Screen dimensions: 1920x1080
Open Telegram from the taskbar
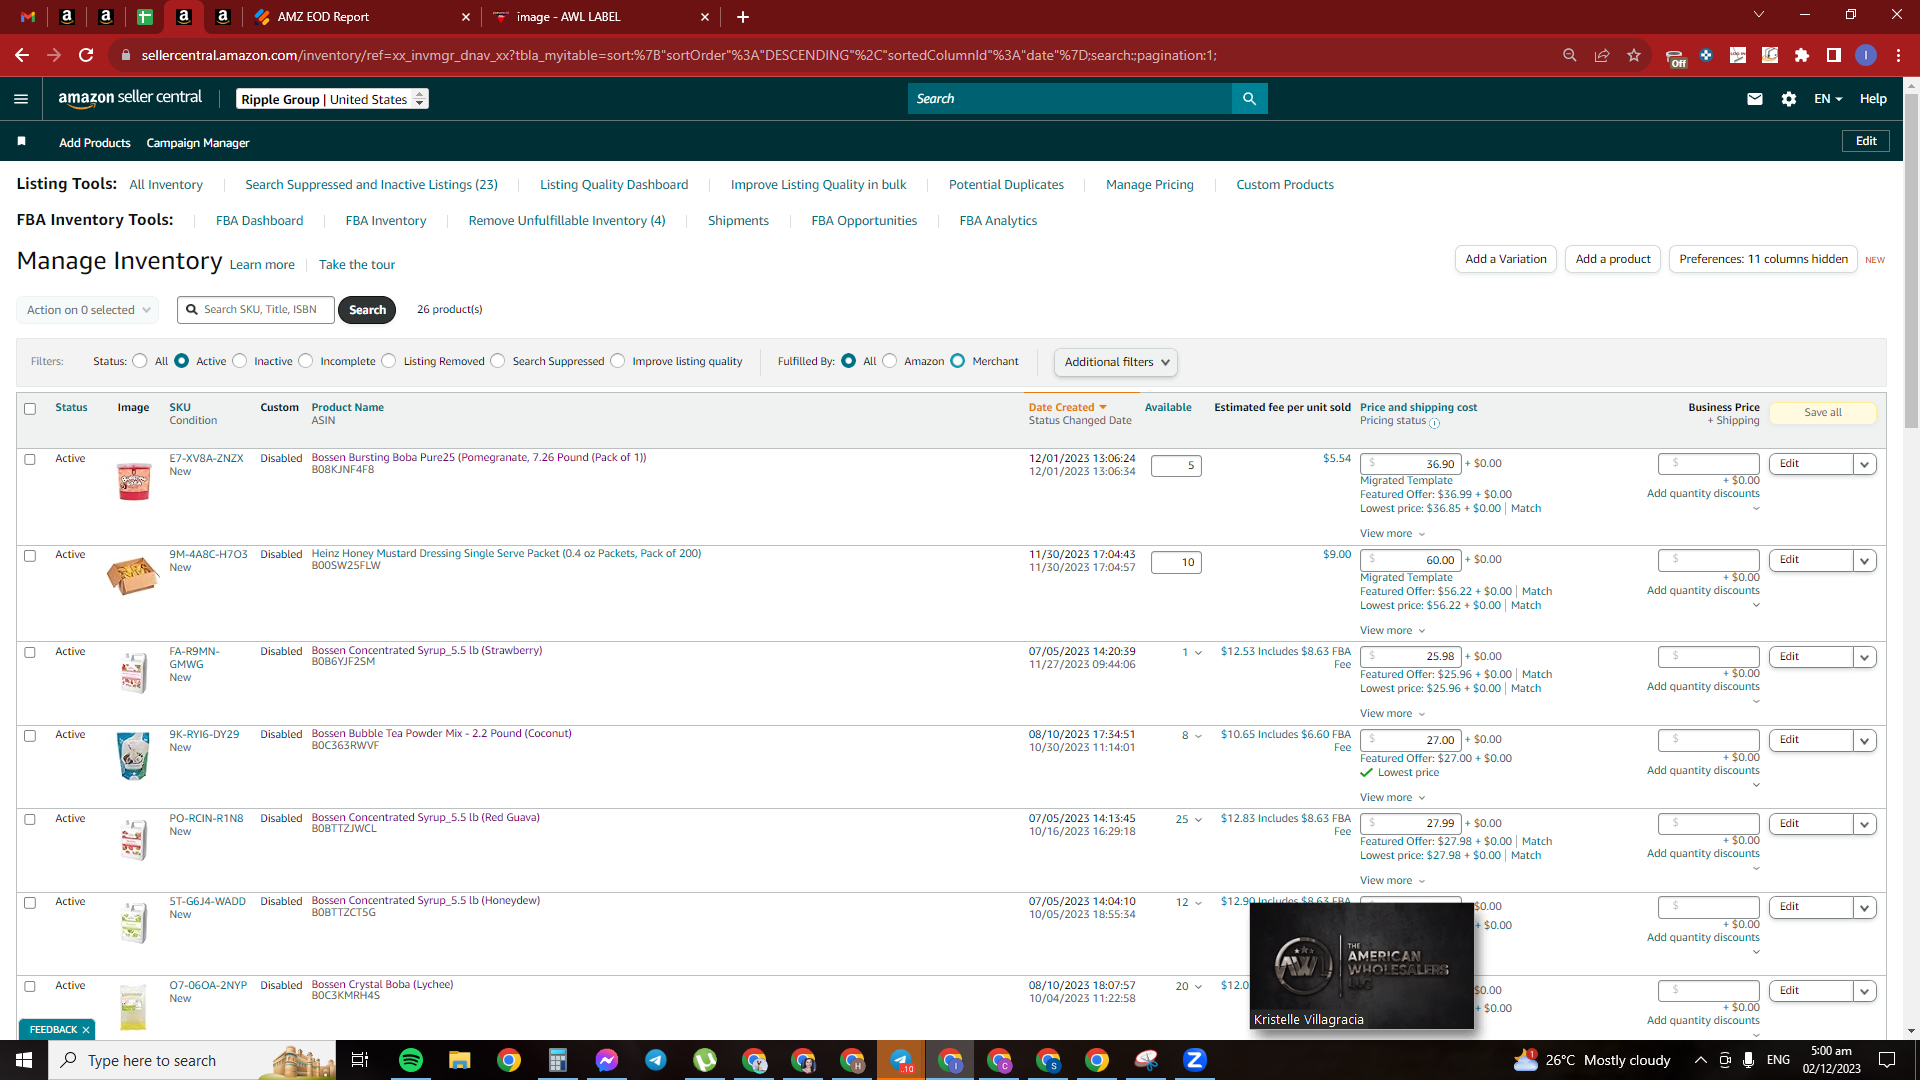[x=656, y=1060]
